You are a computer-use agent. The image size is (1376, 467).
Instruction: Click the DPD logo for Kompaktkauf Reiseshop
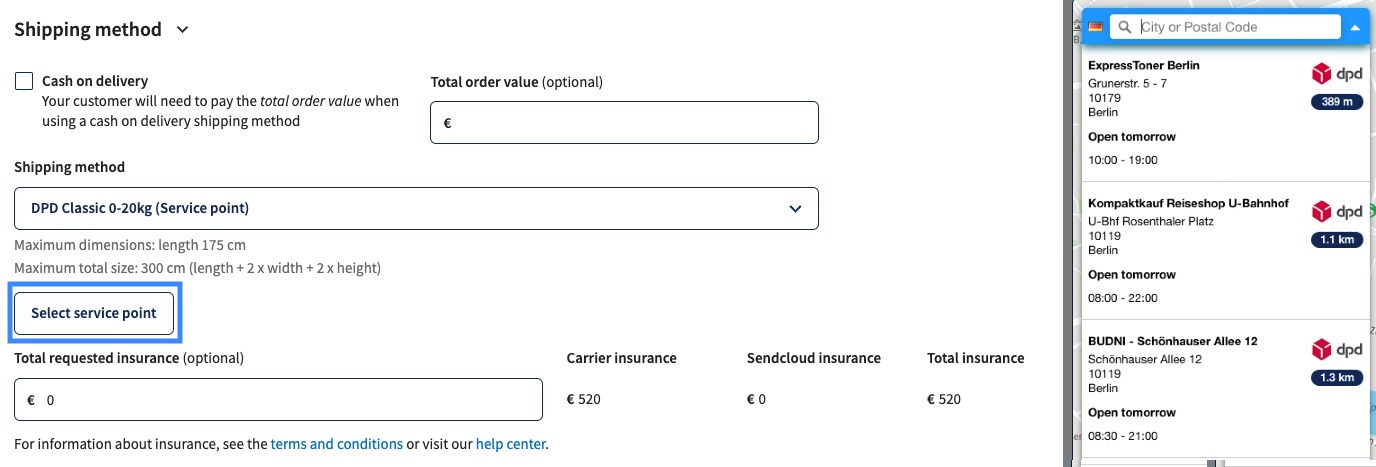[x=1337, y=212]
